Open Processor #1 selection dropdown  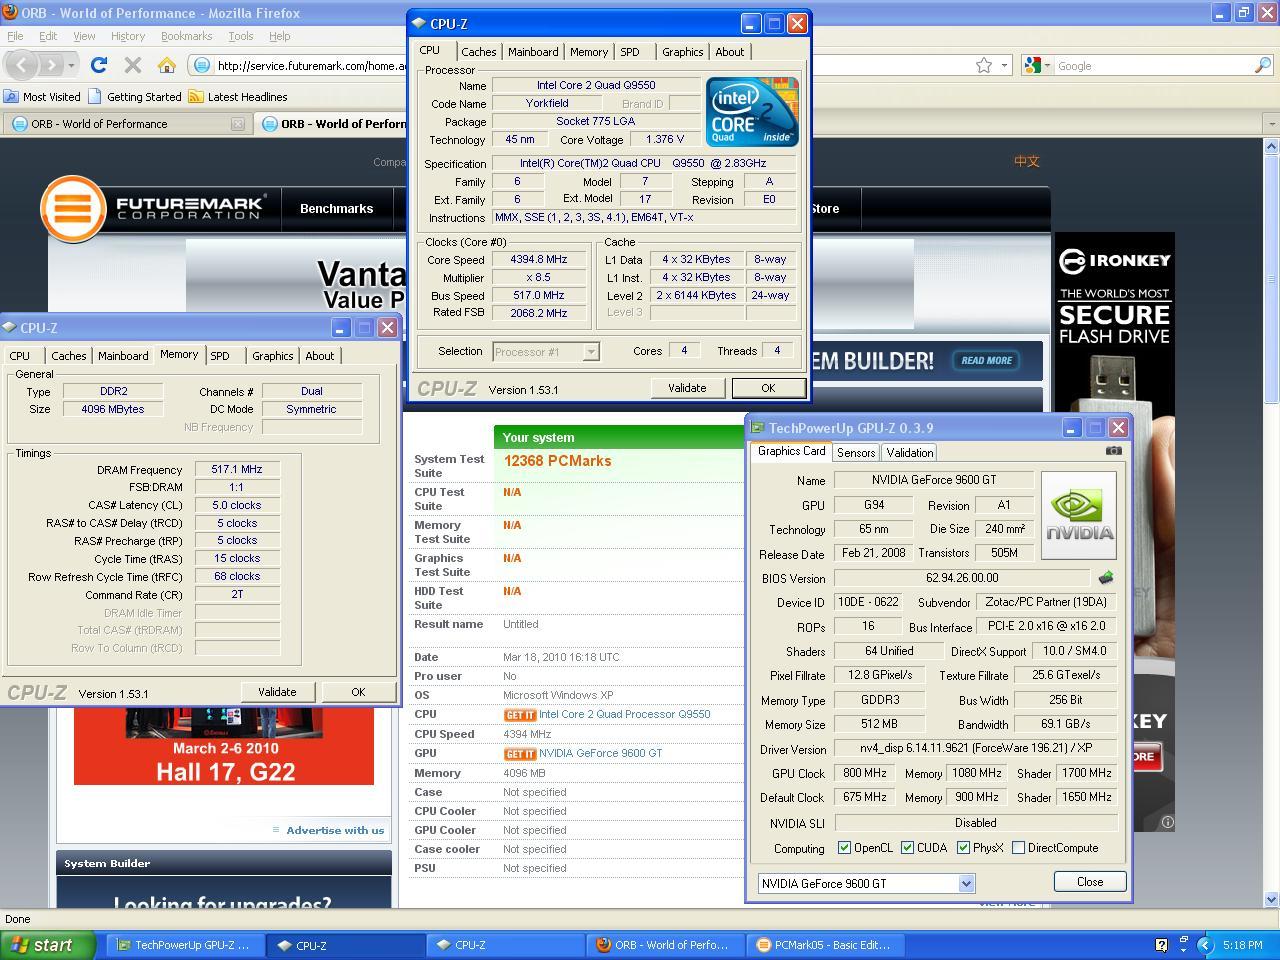[x=546, y=351]
